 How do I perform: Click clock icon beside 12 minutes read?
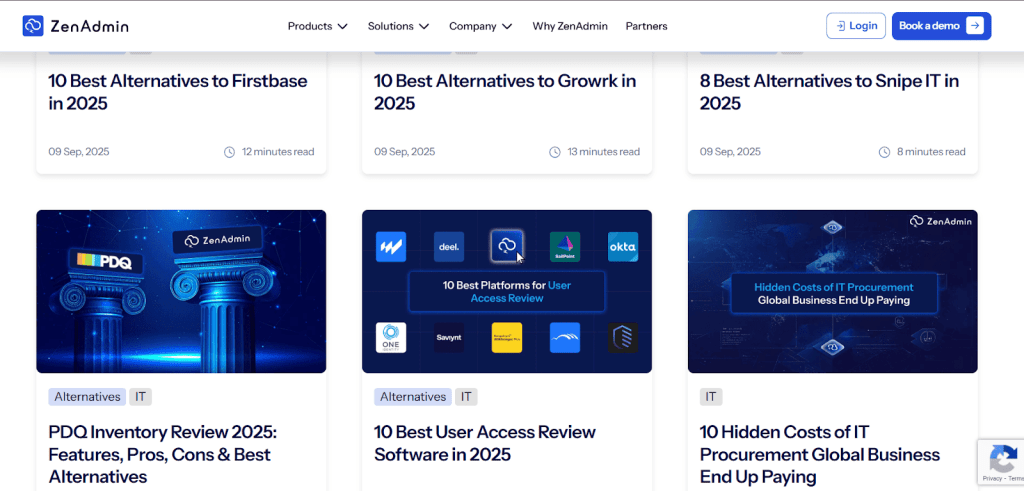pyautogui.click(x=230, y=152)
